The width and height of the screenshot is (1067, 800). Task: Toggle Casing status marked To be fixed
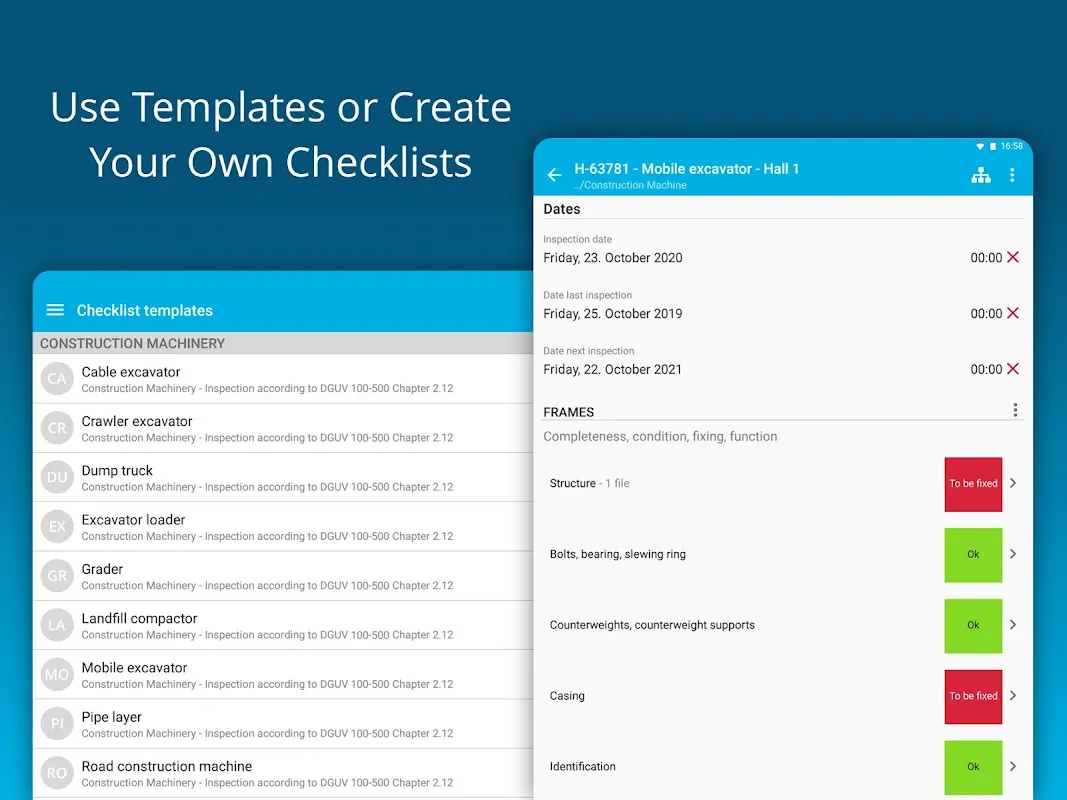(x=973, y=696)
